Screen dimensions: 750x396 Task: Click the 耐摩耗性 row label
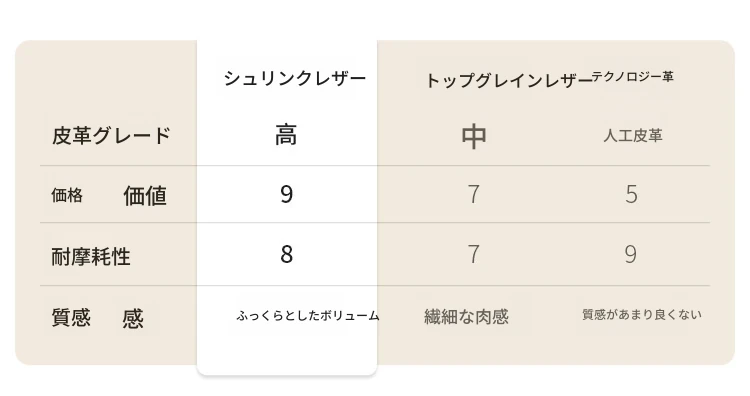91,256
